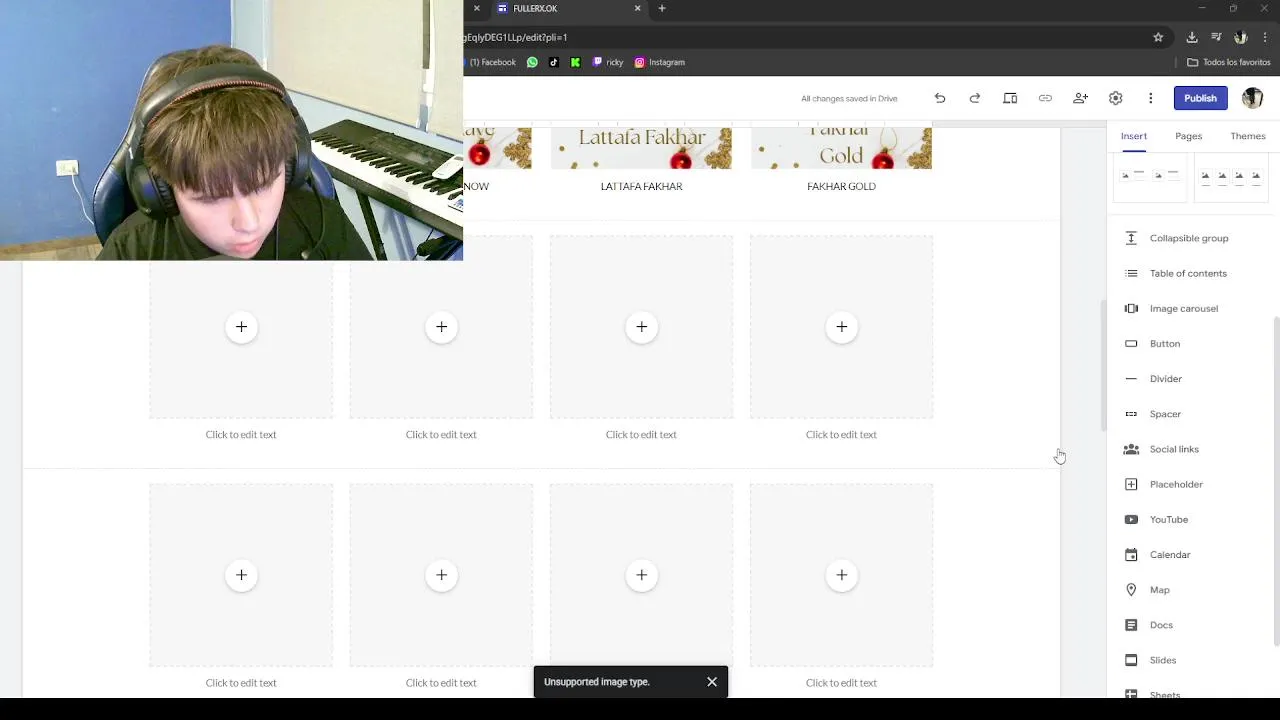This screenshot has width=1280, height=720.
Task: Open the Todos los favoritos folder
Action: pos(1228,62)
